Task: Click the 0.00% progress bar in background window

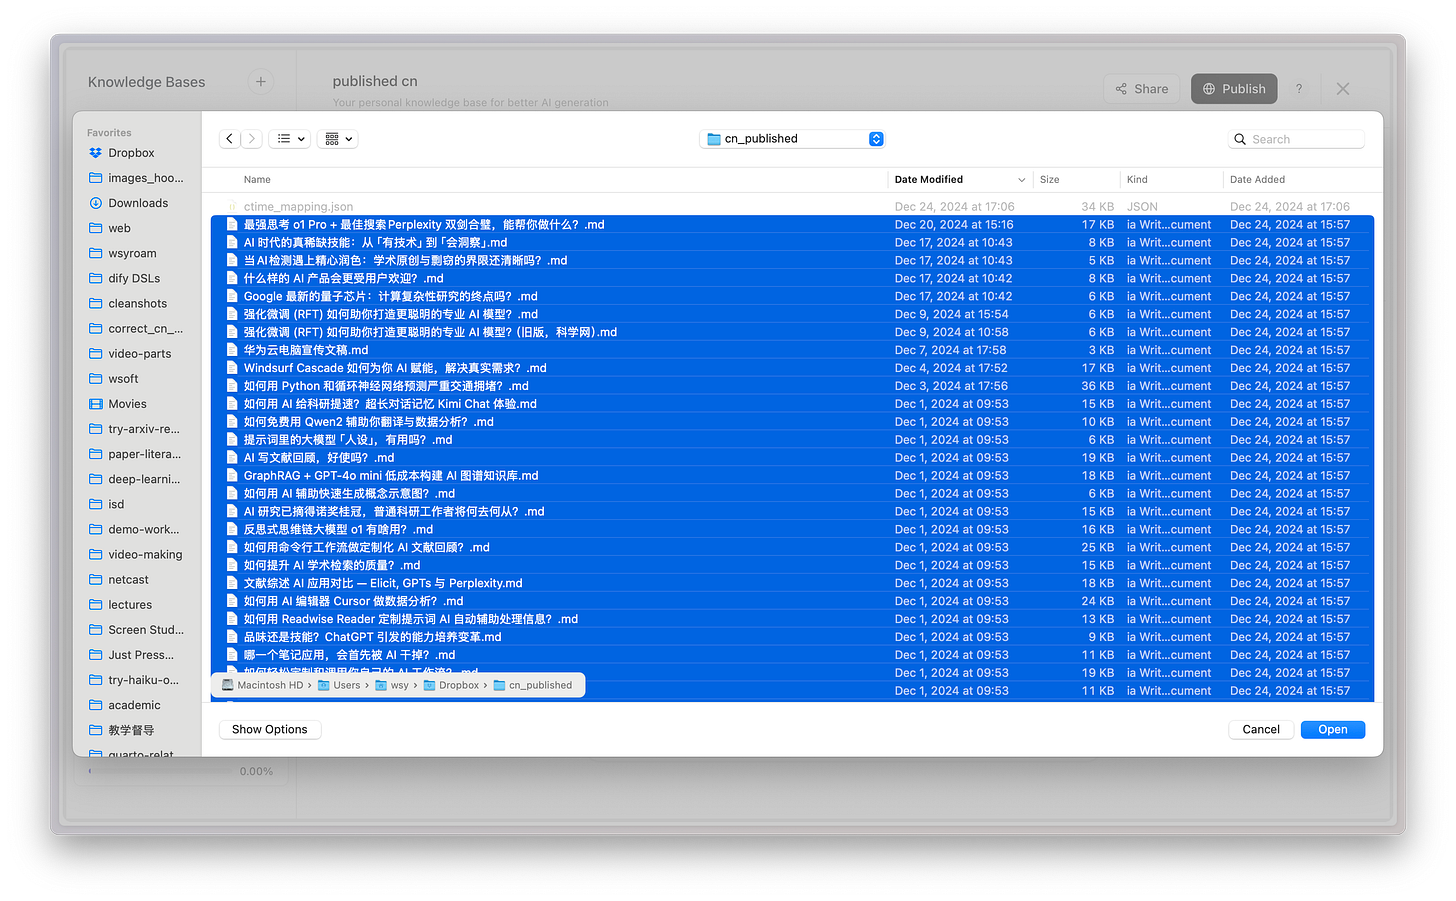Action: 158,771
